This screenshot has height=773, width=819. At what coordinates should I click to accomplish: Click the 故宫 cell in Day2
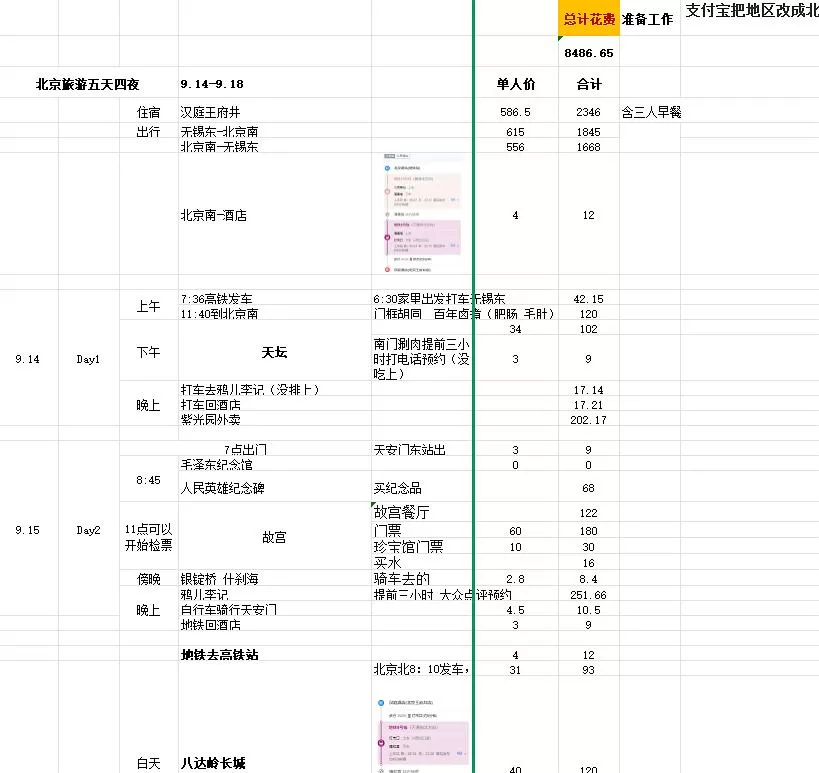coord(274,537)
